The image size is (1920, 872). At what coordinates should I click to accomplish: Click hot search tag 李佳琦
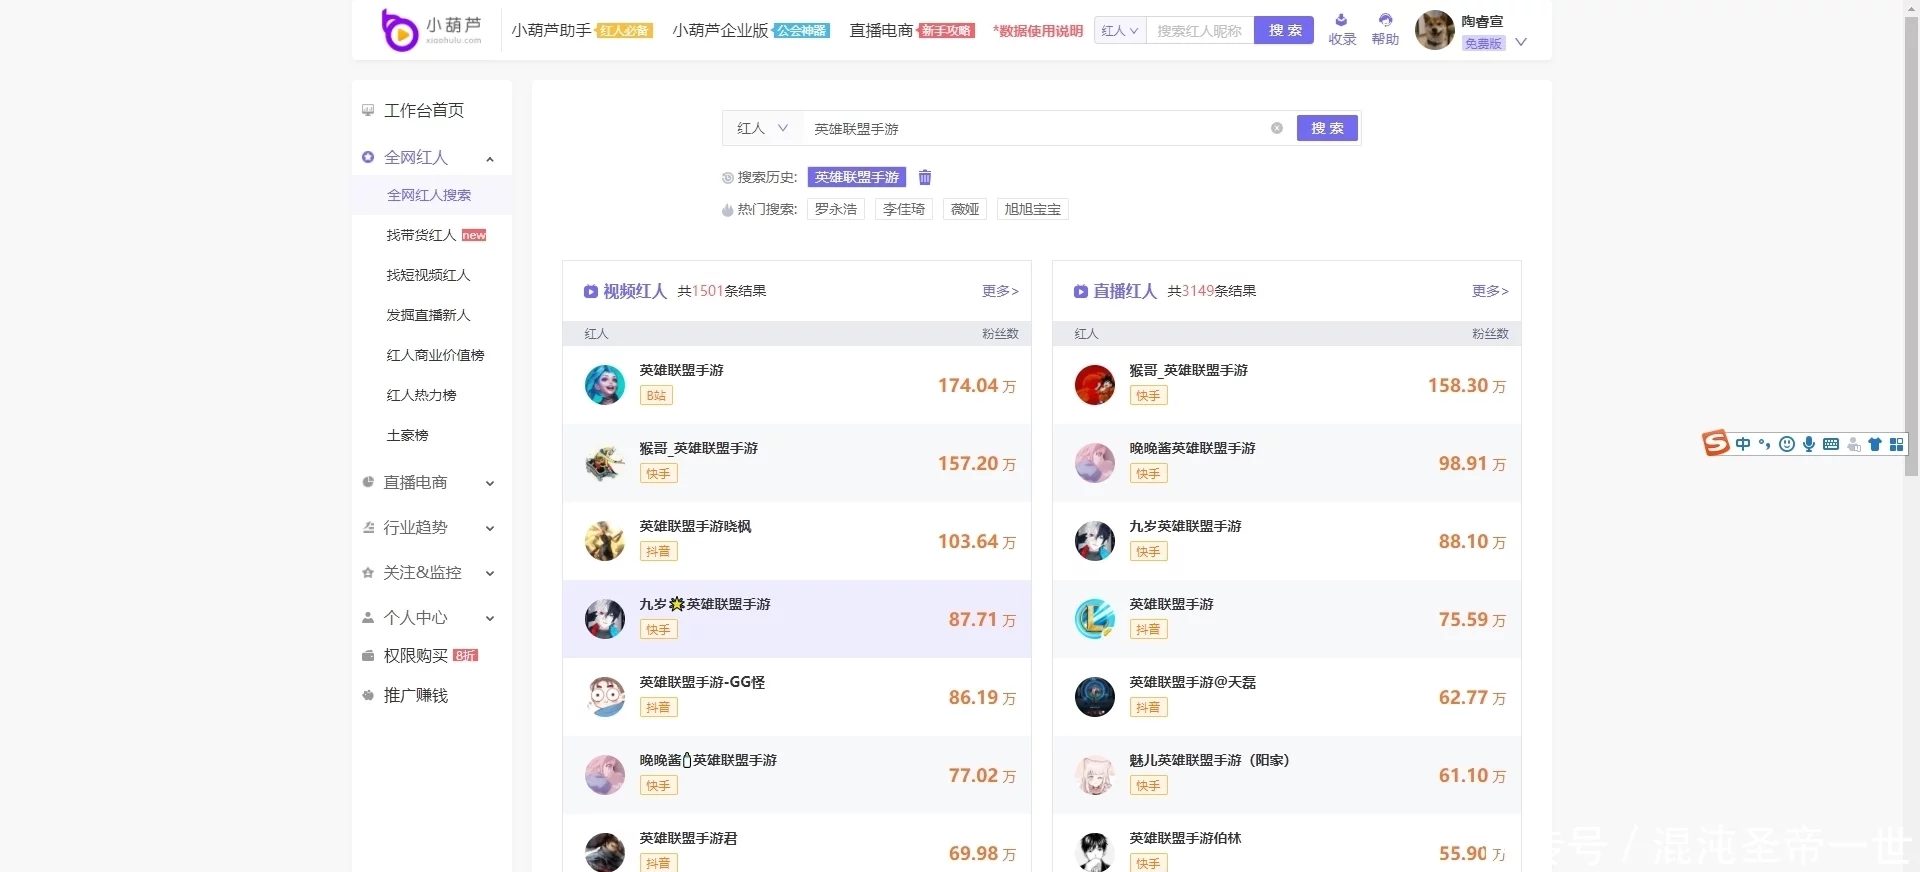pyautogui.click(x=904, y=209)
